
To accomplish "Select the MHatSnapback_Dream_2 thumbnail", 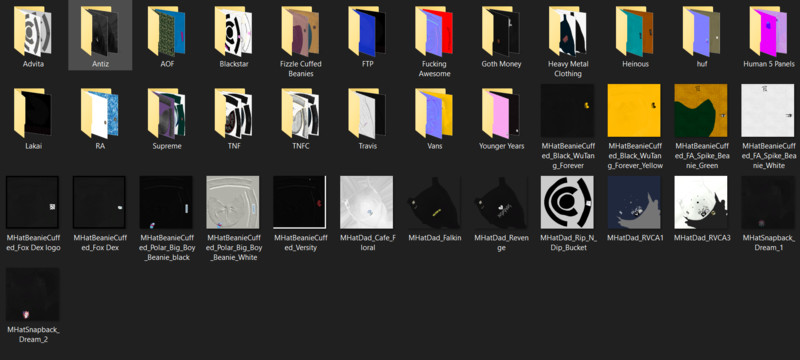I will coord(33,294).
